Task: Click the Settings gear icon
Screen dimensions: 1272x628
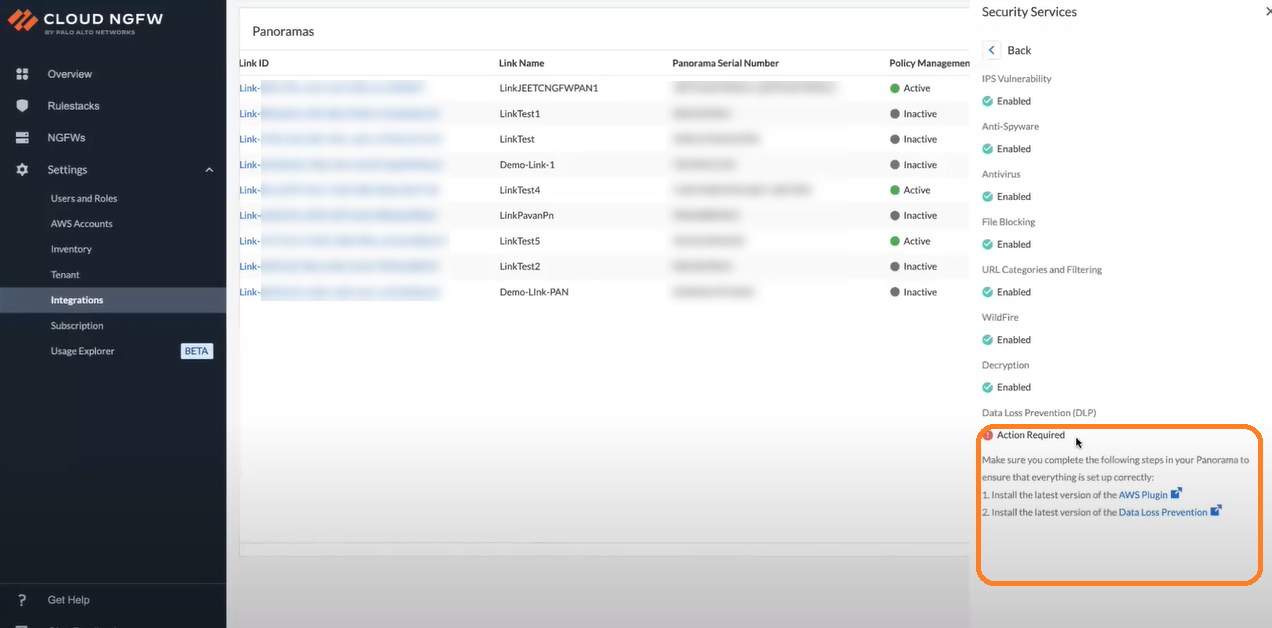Action: click(22, 170)
